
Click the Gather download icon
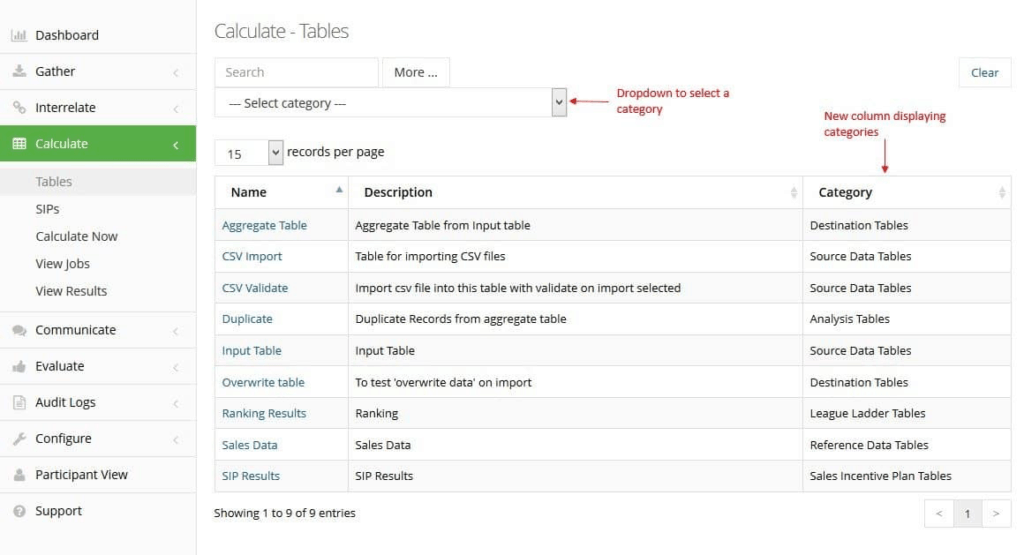(19, 71)
